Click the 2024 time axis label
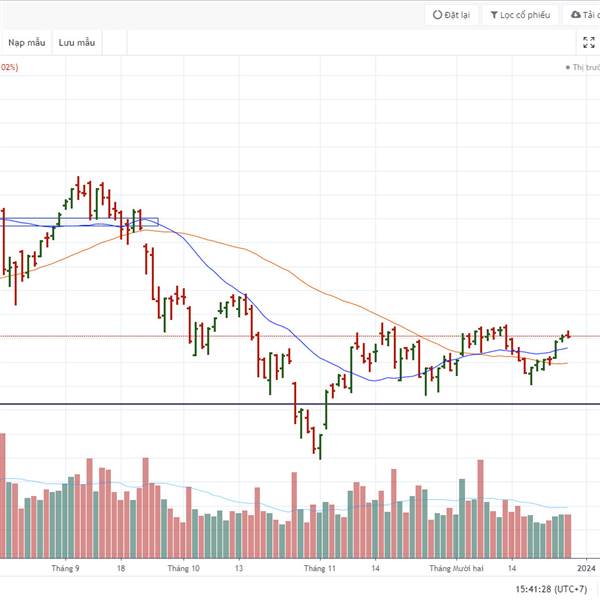This screenshot has width=600, height=600. (586, 568)
